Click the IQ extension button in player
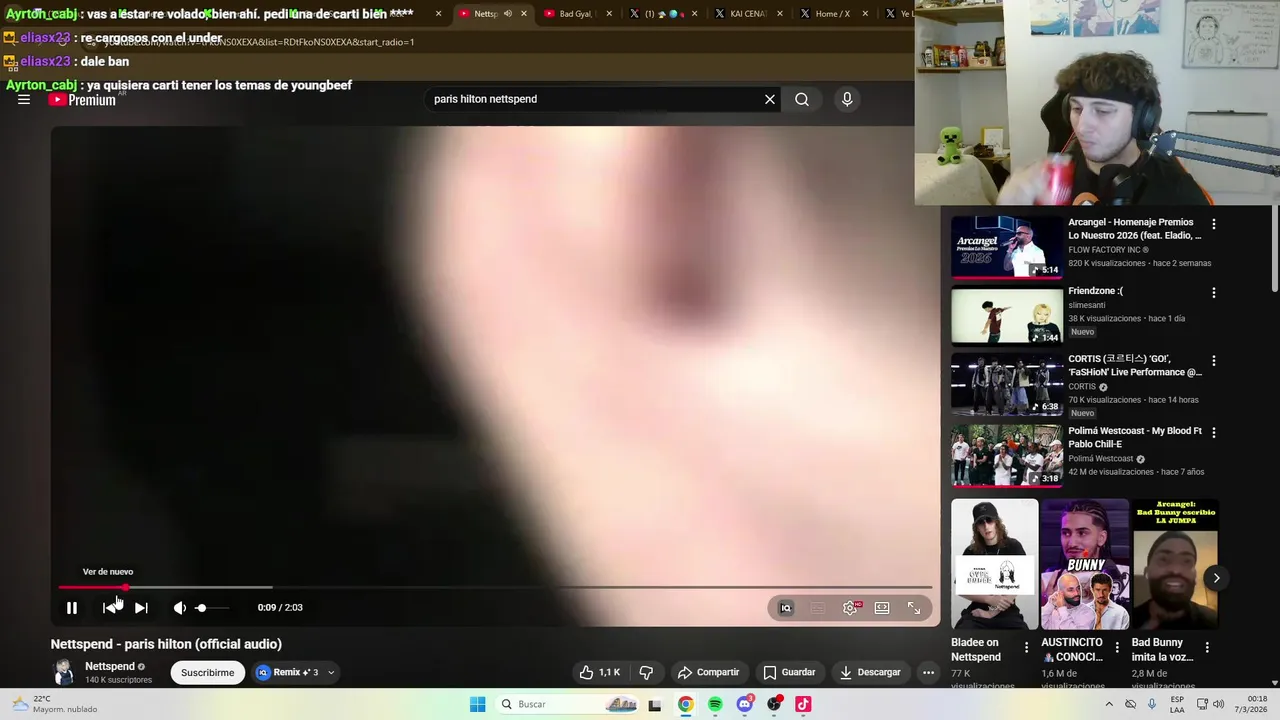 [x=786, y=608]
